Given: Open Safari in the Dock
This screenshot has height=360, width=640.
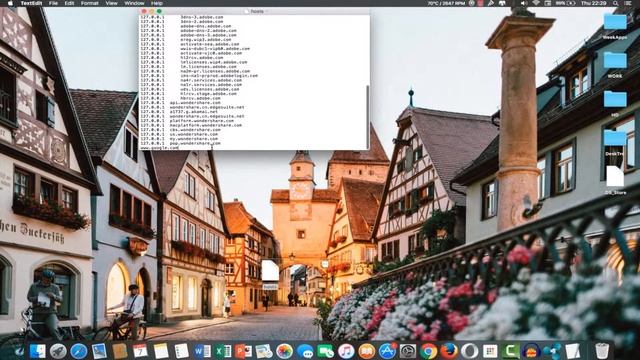Looking at the screenshot, I should pos(78,351).
